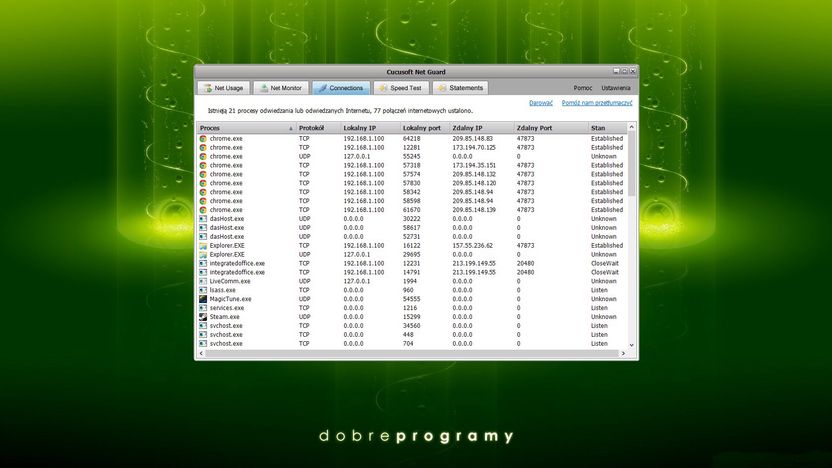Screen dimensions: 832x468
Task: Click the integratedoffice.exe icon in the port 12231 row
Action: 203,263
